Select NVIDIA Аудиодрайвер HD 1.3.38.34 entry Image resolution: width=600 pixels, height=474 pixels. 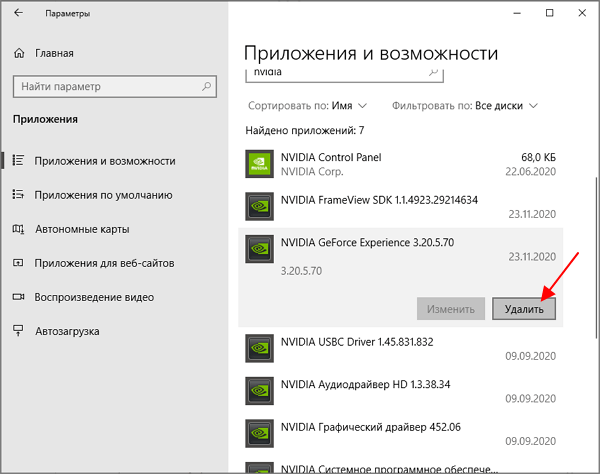click(401, 391)
